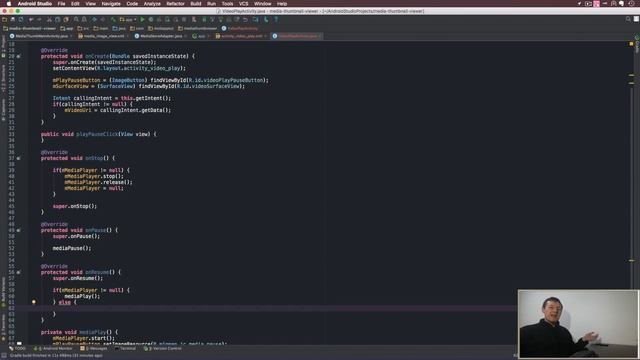Open the Structure side tool window

pyautogui.click(x=3, y=78)
